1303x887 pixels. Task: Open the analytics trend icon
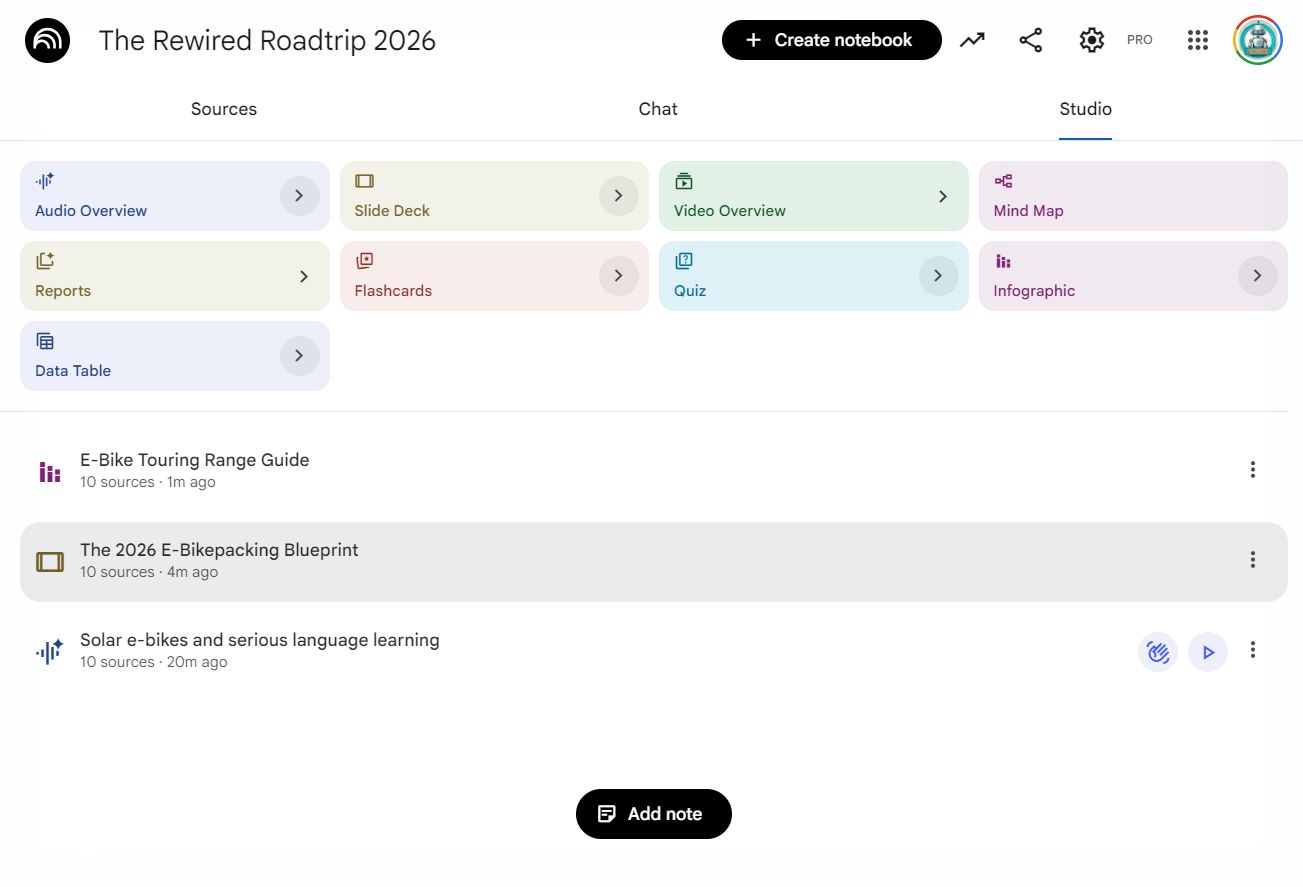coord(972,40)
